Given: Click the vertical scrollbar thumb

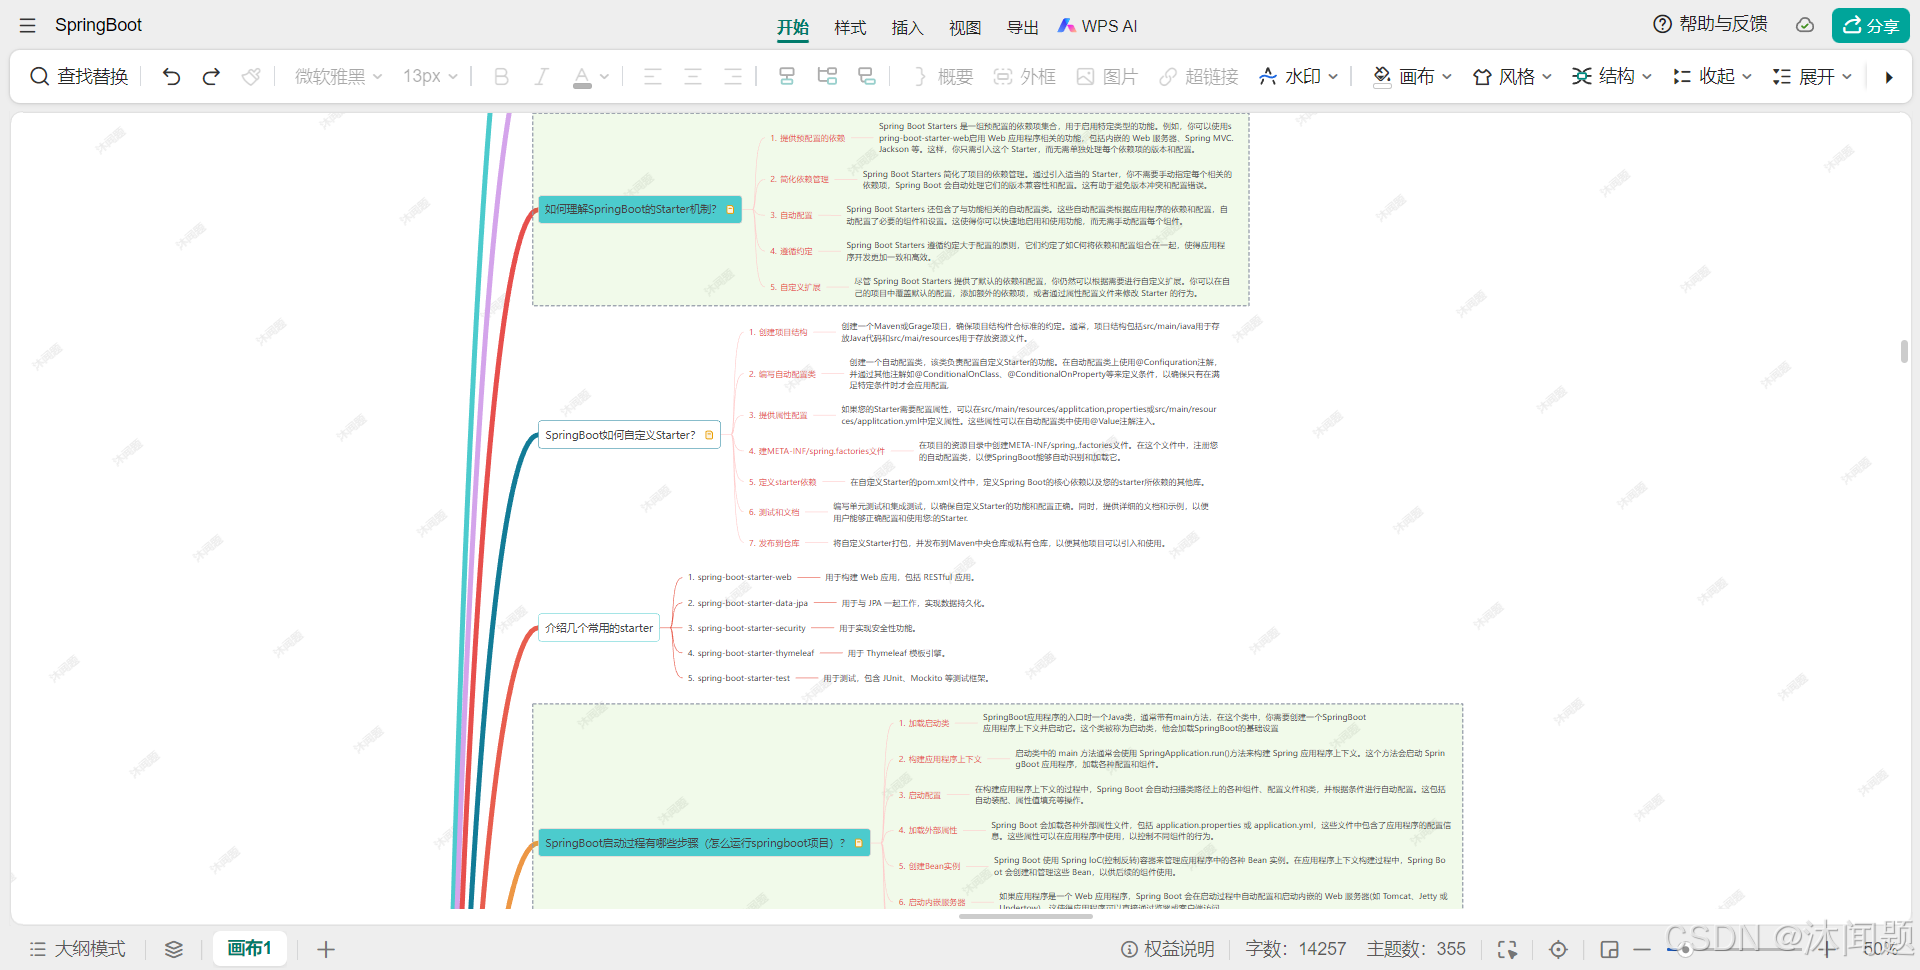Looking at the screenshot, I should [x=1904, y=351].
